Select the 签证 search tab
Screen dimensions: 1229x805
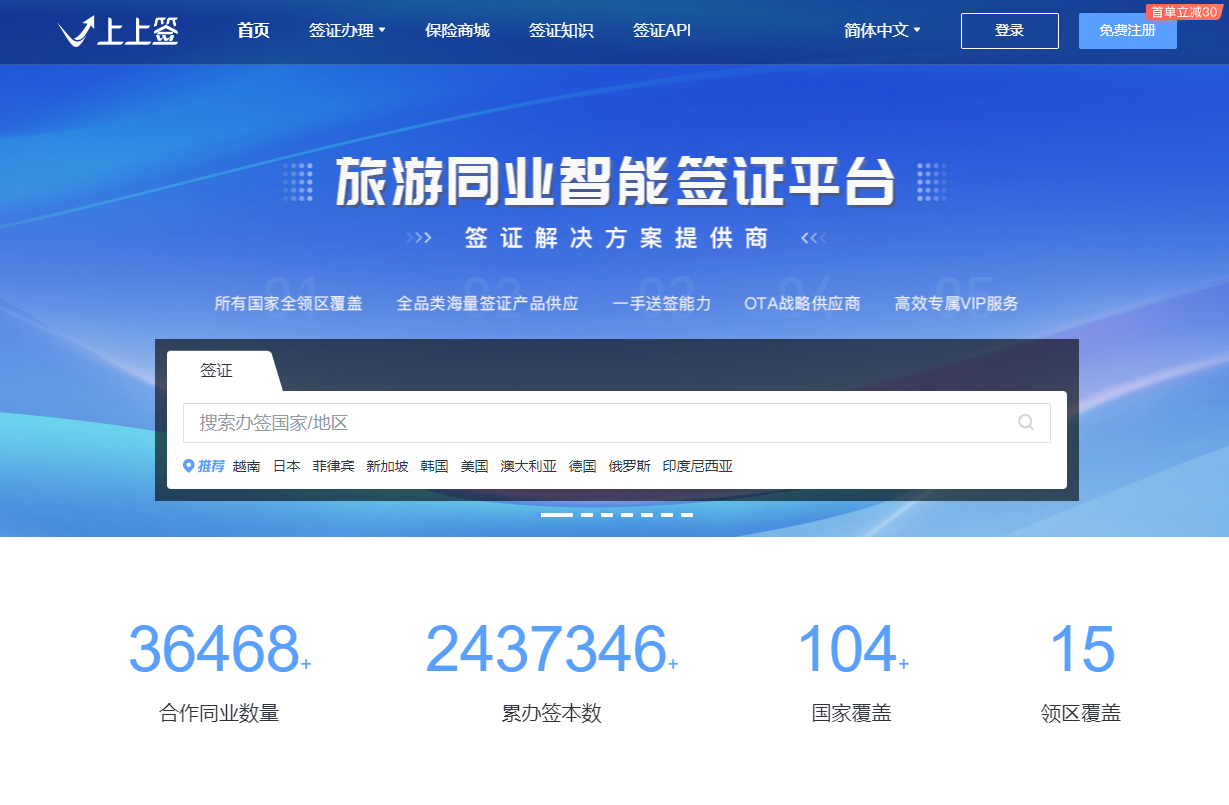coord(217,371)
